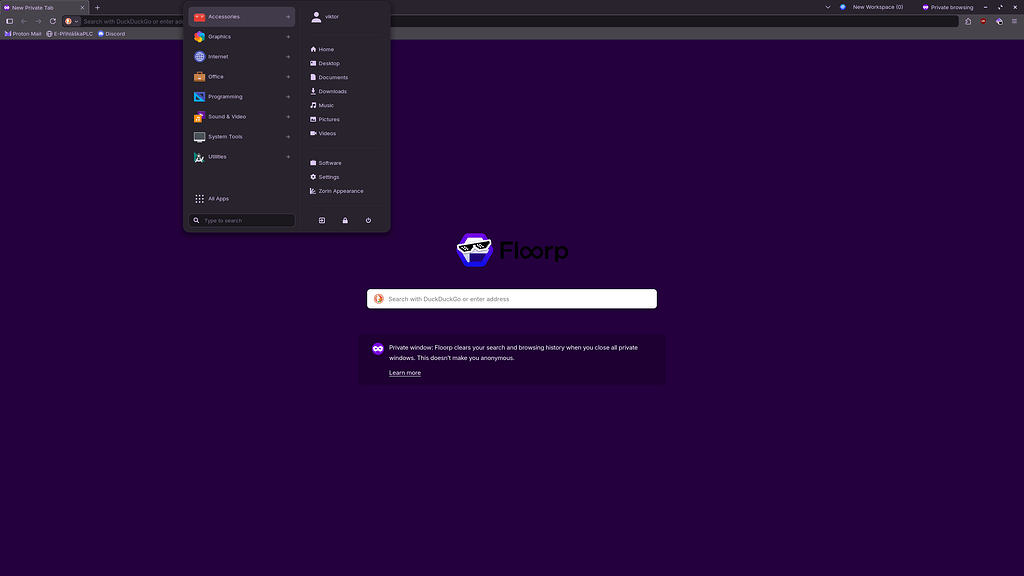Click the Private browsing indicator
Image resolution: width=1024 pixels, height=576 pixels.
pyautogui.click(x=948, y=7)
